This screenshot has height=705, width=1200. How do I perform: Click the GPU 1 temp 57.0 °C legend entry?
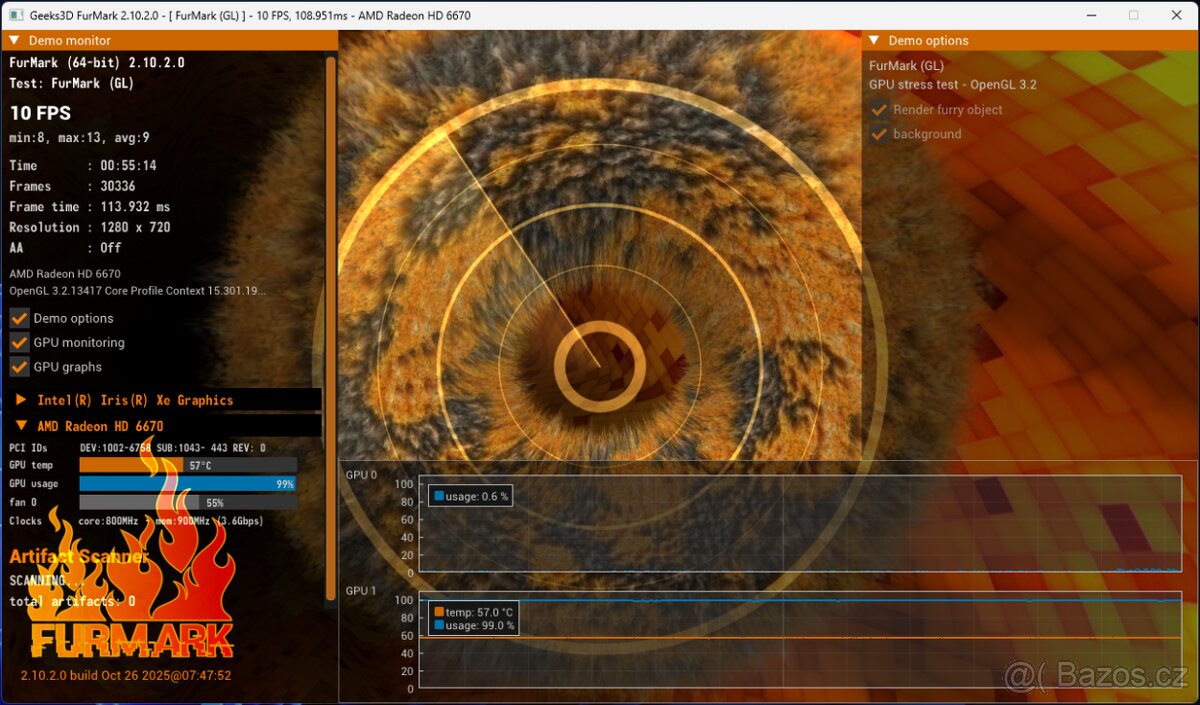tap(474, 612)
